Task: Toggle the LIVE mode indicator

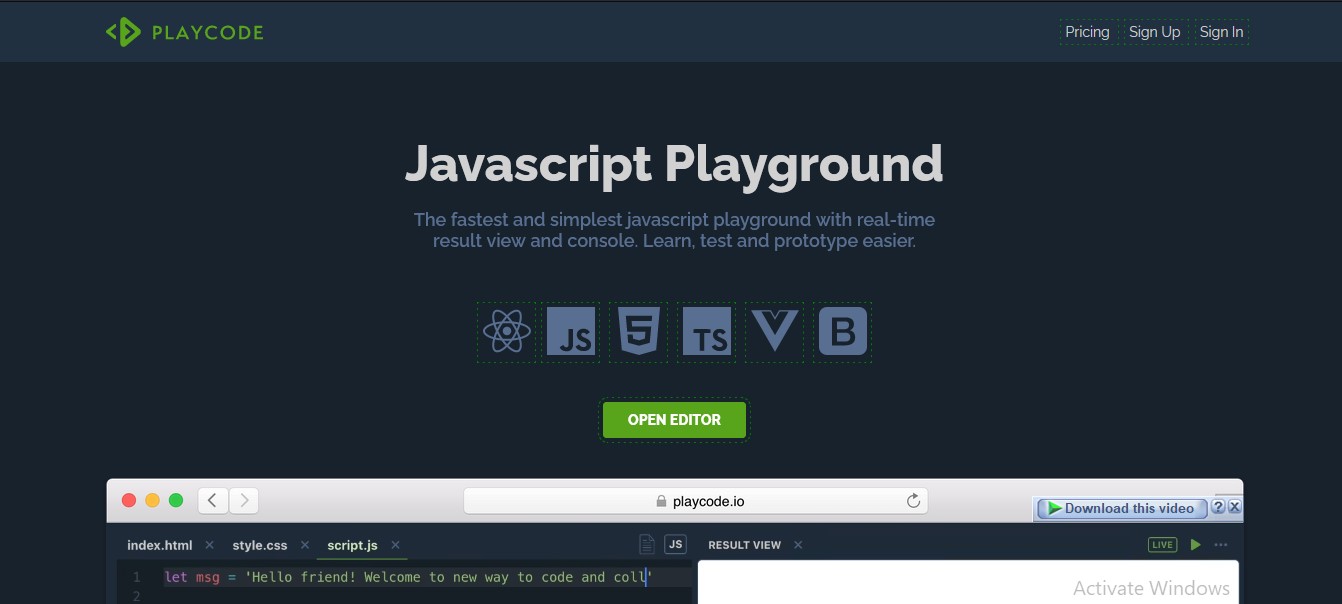Action: [1162, 544]
